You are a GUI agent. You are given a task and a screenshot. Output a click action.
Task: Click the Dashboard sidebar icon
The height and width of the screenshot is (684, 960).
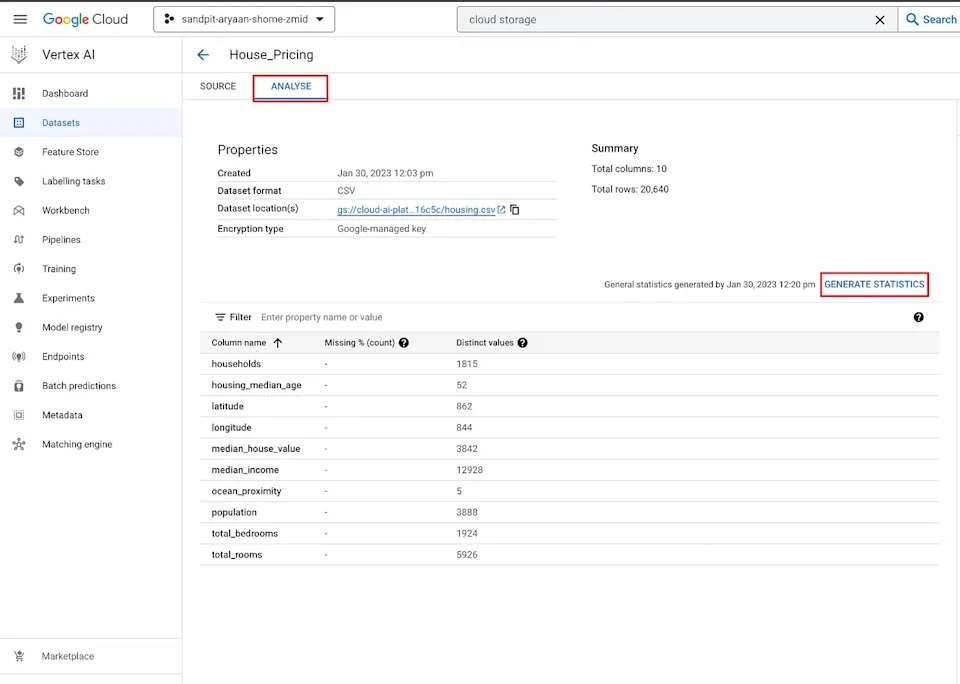[x=19, y=93]
